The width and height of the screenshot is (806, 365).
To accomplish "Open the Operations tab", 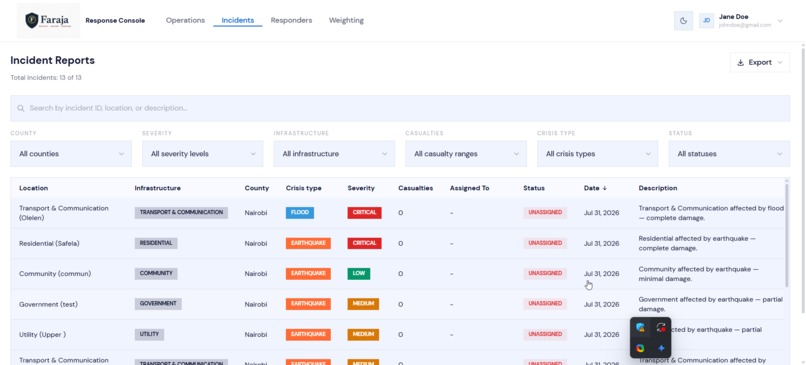I will pyautogui.click(x=185, y=21).
